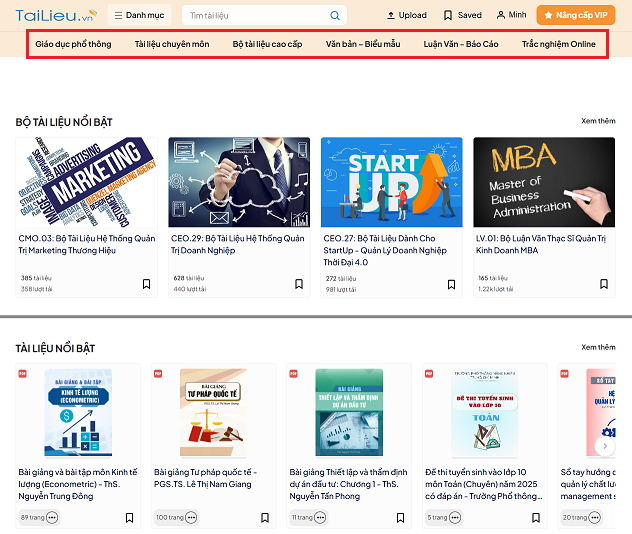Click the 272 tài liệu count text

pyautogui.click(x=341, y=278)
